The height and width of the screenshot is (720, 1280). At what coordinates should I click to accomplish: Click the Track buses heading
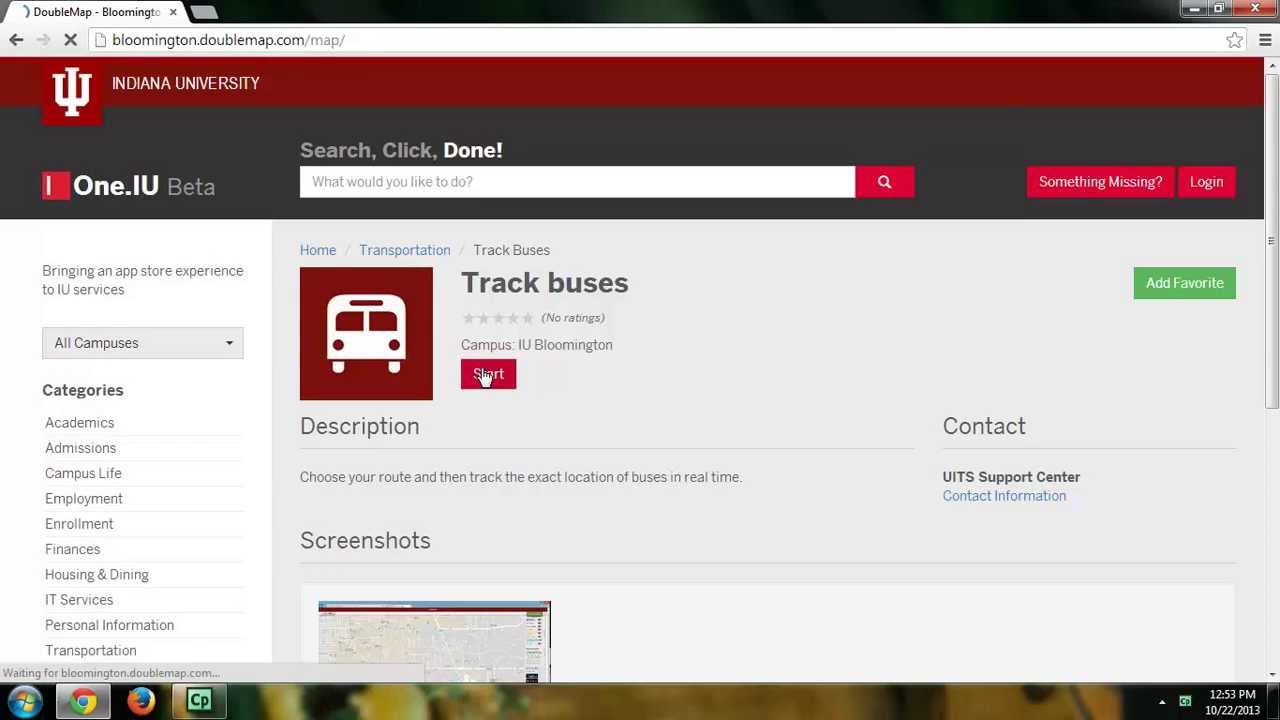(545, 283)
